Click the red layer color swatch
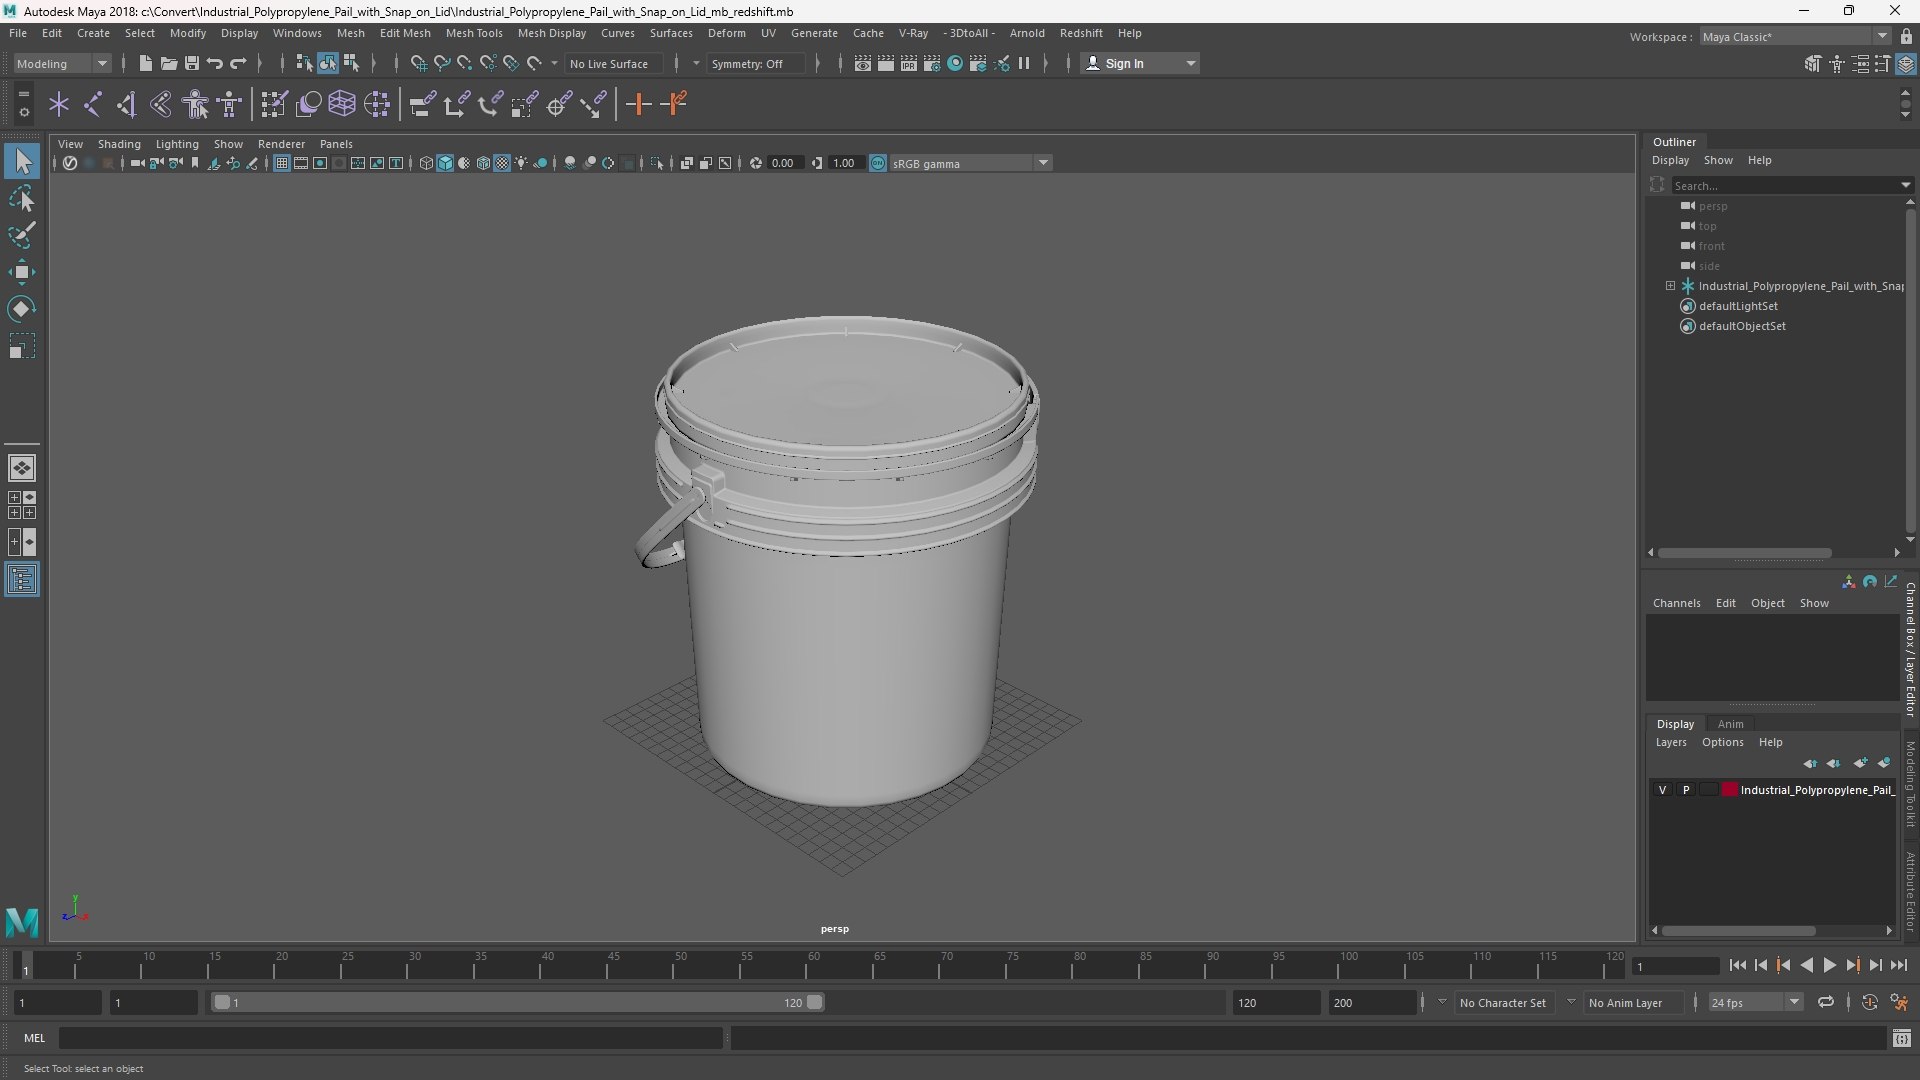This screenshot has height=1080, width=1920. 1729,790
